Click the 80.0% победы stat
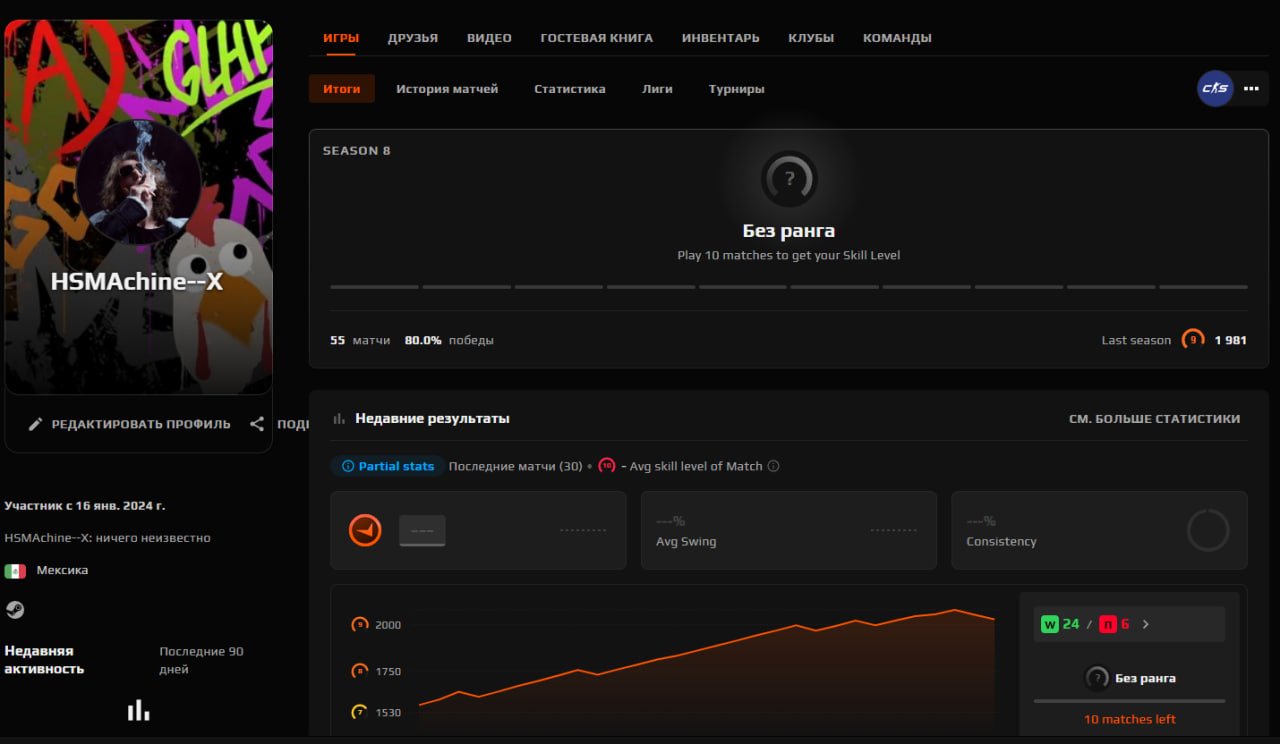Image resolution: width=1280 pixels, height=744 pixels. click(449, 340)
